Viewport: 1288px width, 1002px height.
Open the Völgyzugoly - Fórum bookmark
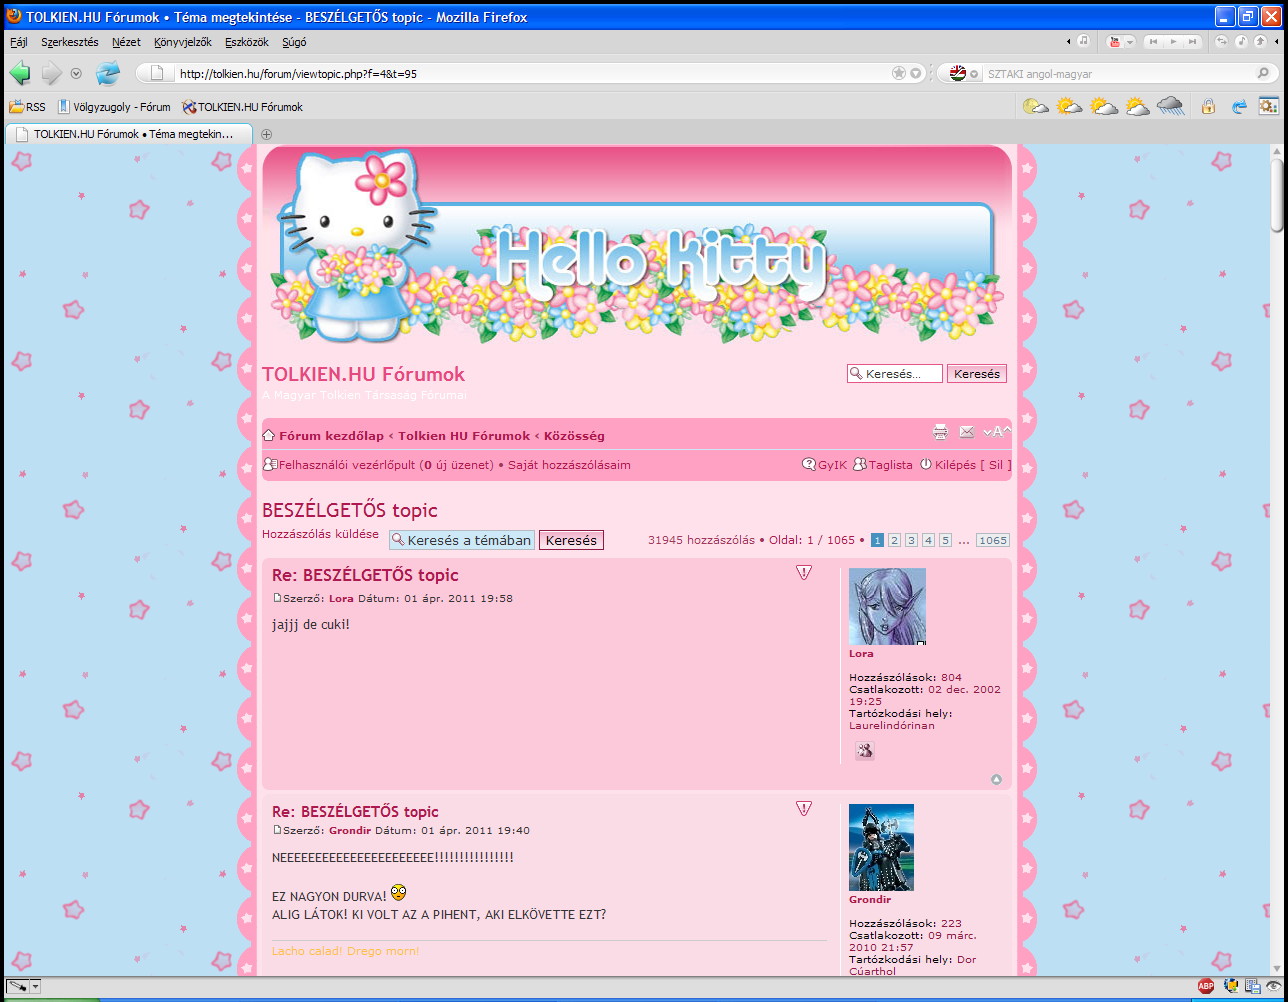coord(113,106)
